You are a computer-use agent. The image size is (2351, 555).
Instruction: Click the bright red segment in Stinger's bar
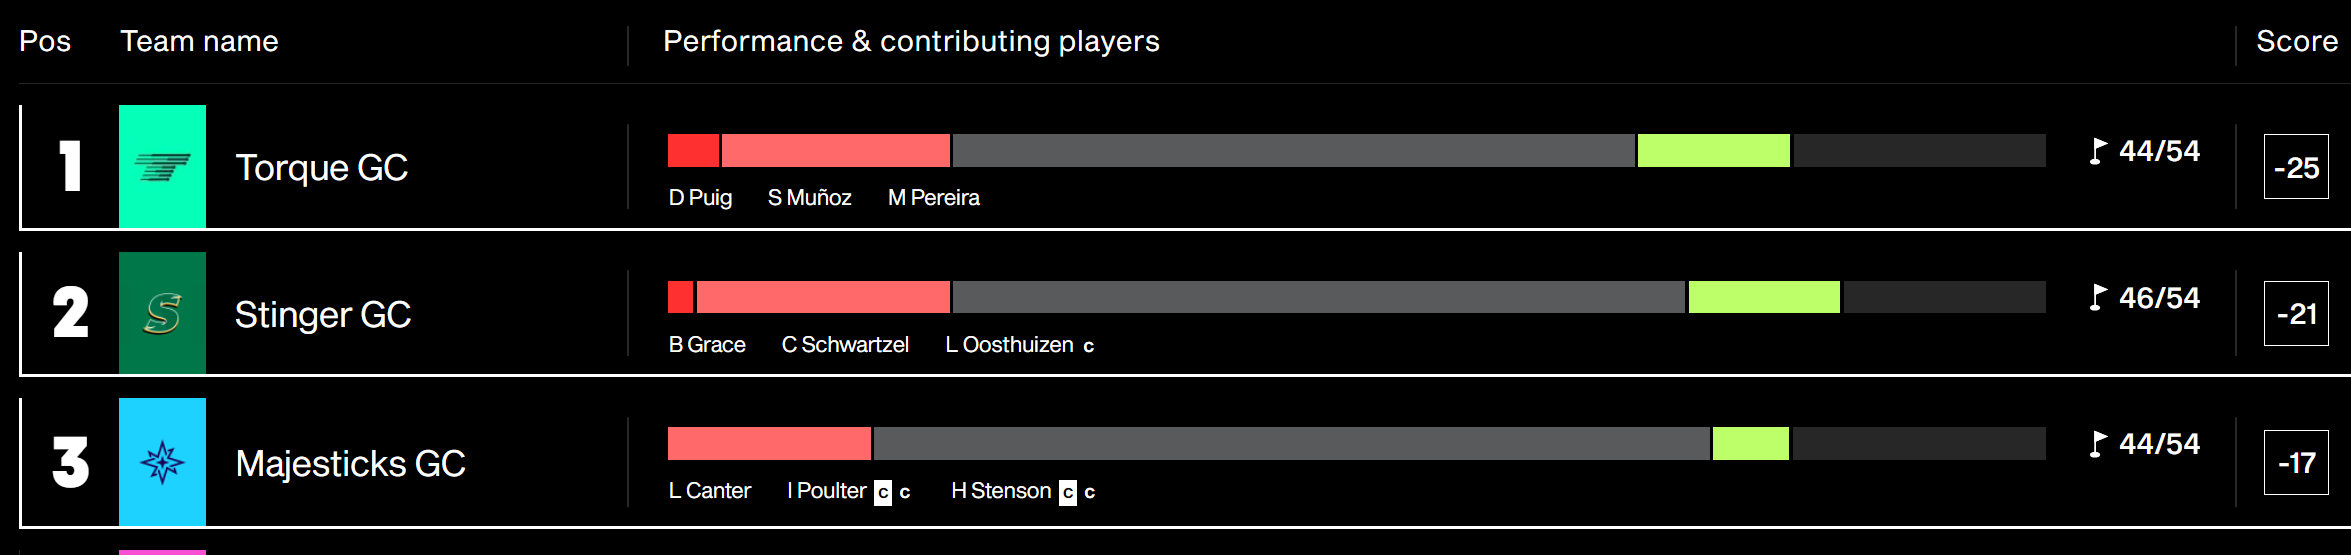coord(680,297)
